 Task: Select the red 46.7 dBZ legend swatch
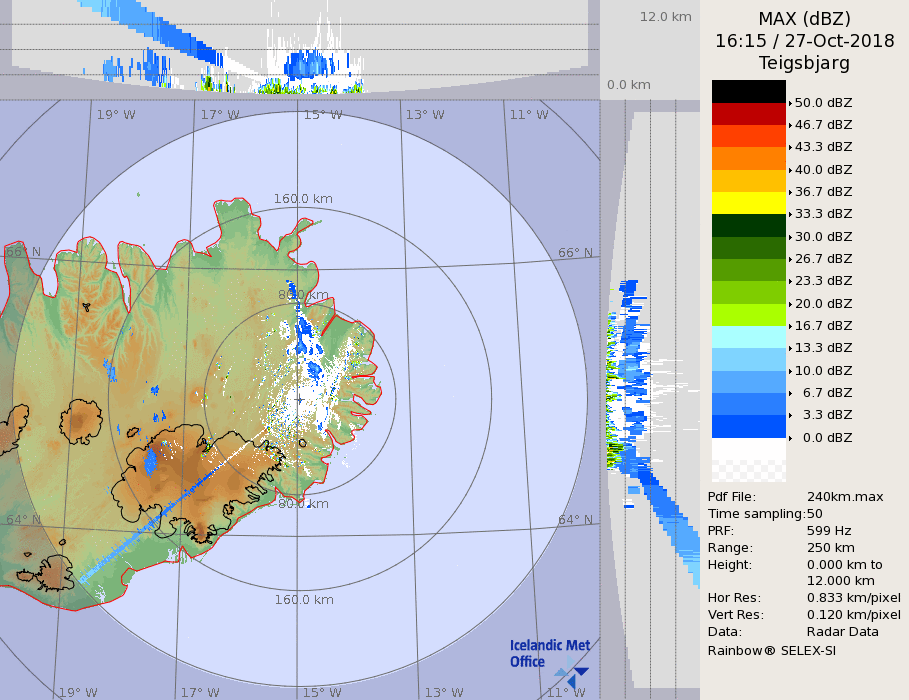click(x=748, y=114)
